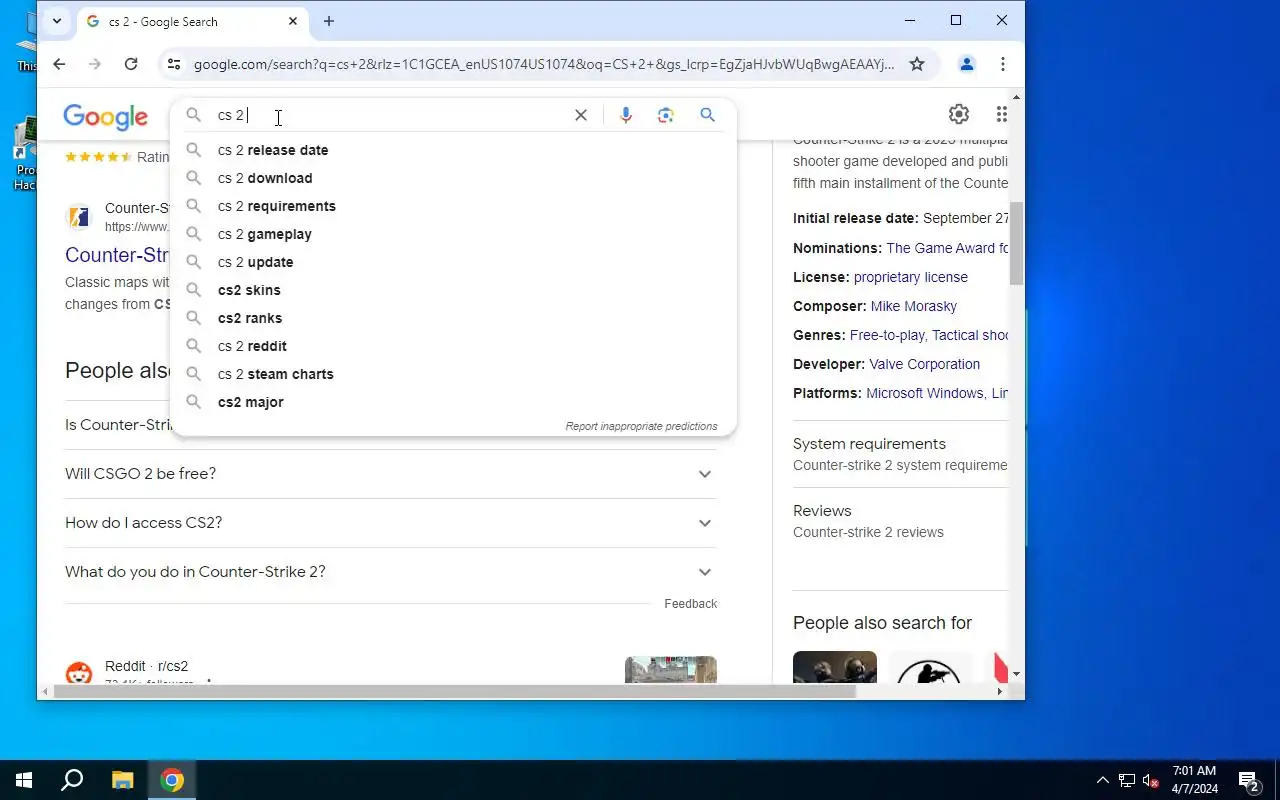Click the vertical scrollbar thumb
This screenshot has height=800, width=1280.
(x=1016, y=243)
